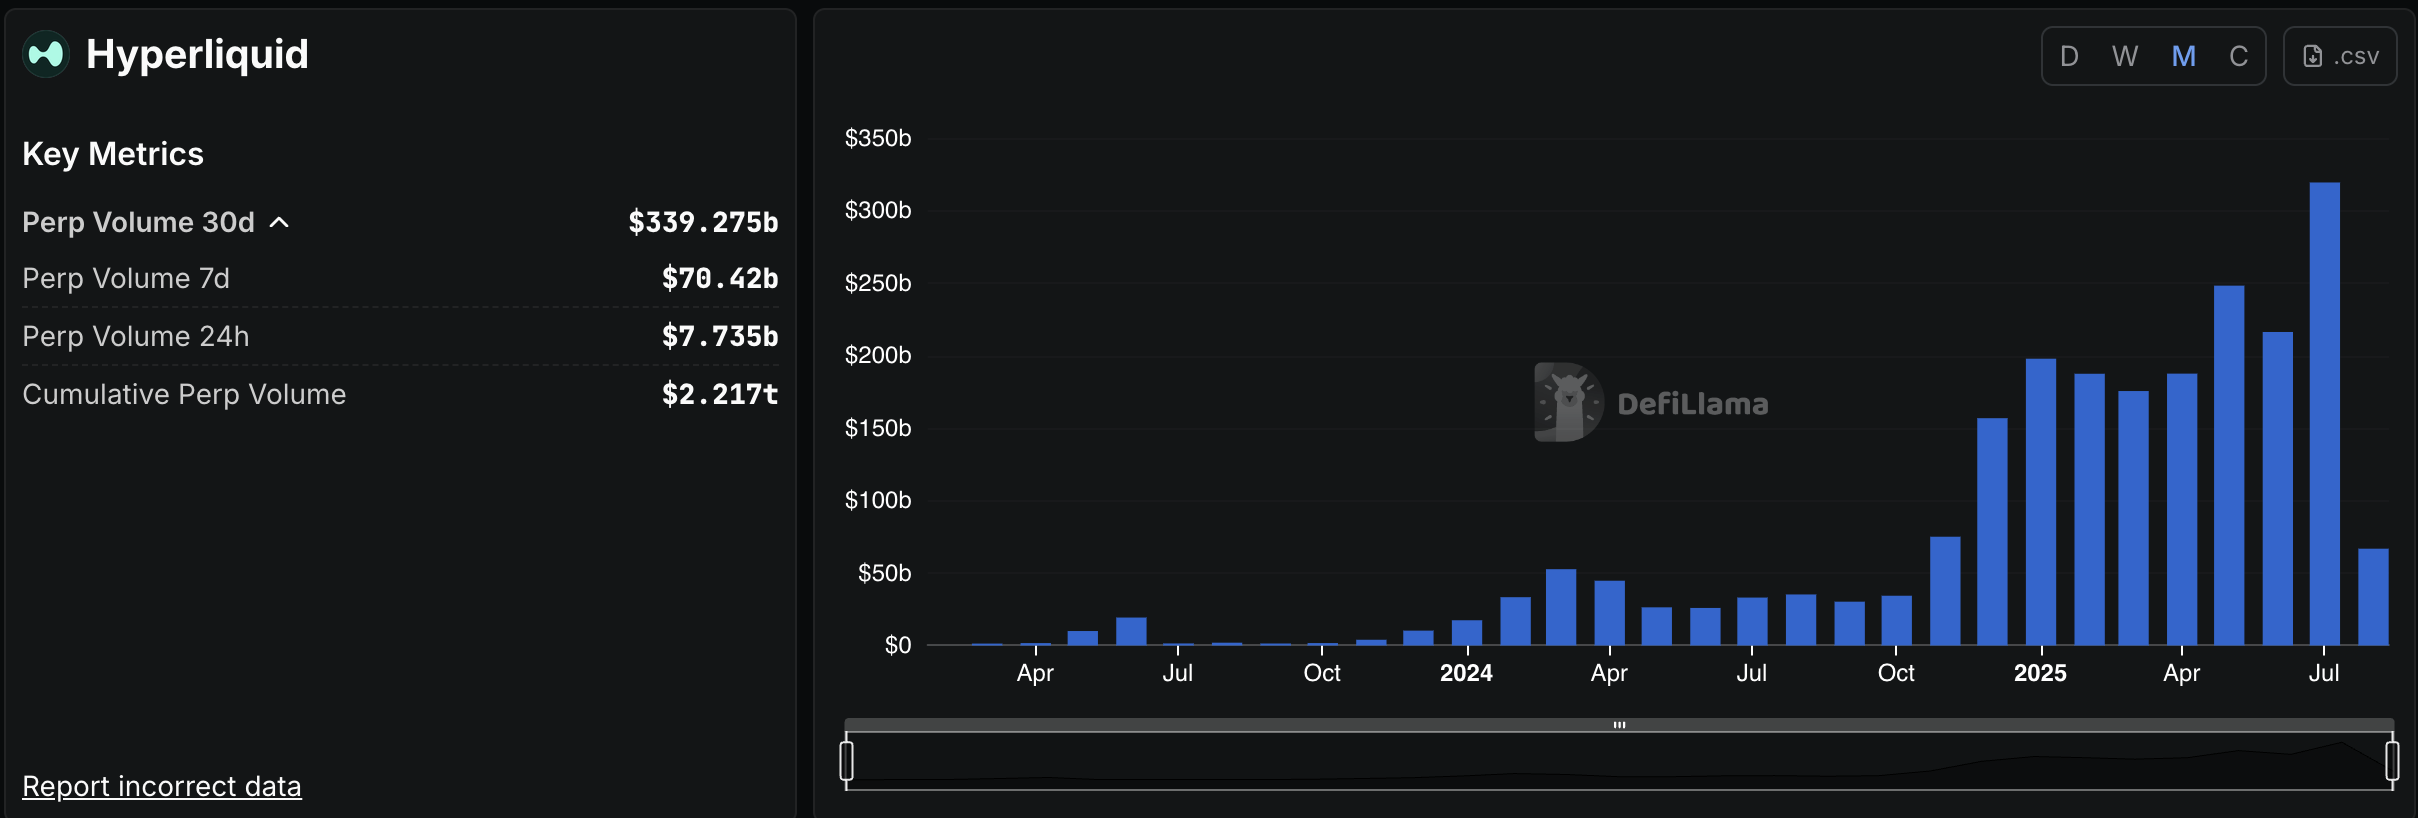
Task: Click the Cumulative Perp Volume value $2.217t
Action: click(x=719, y=394)
